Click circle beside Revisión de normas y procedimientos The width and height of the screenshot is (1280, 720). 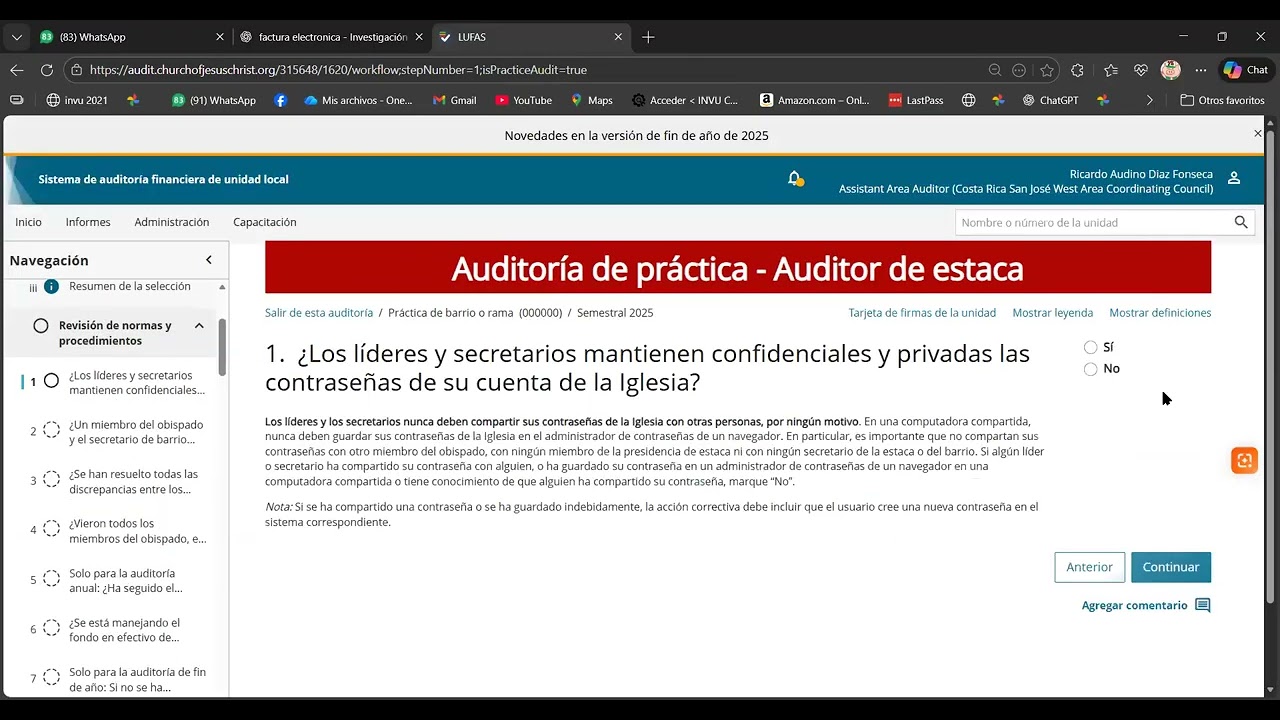[41, 326]
